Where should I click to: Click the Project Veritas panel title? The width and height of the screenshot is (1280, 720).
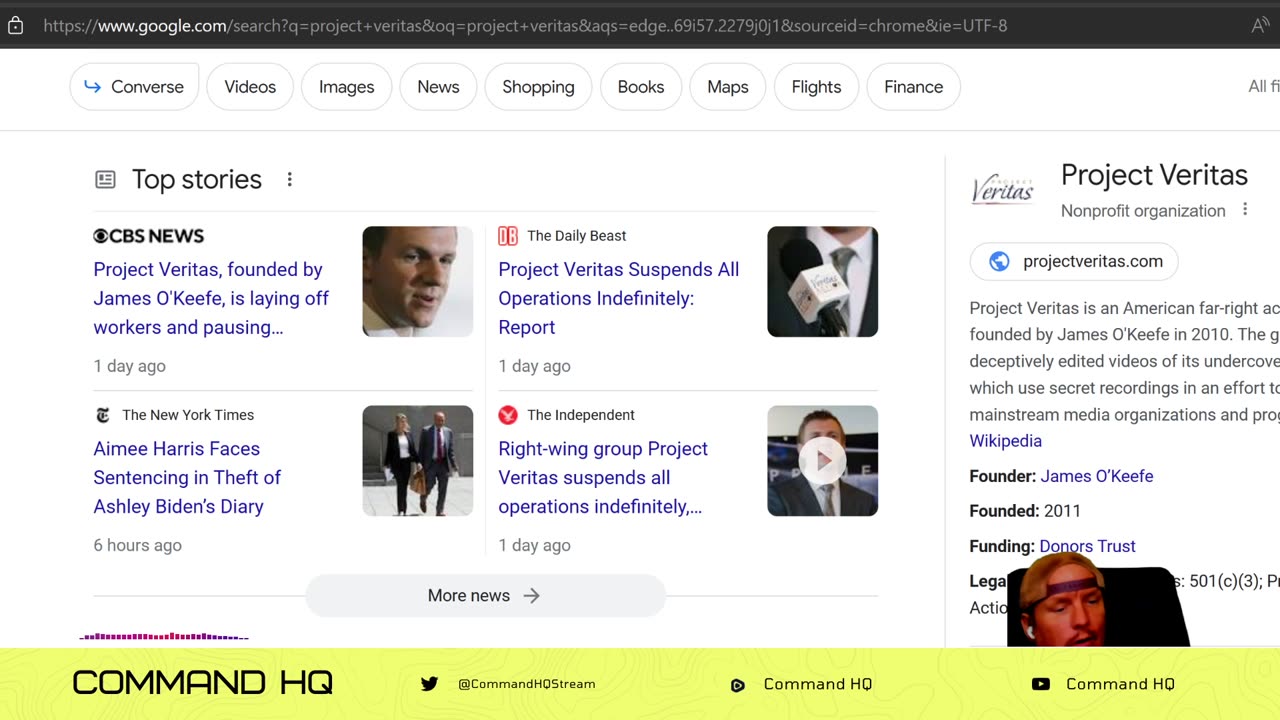click(x=1154, y=175)
